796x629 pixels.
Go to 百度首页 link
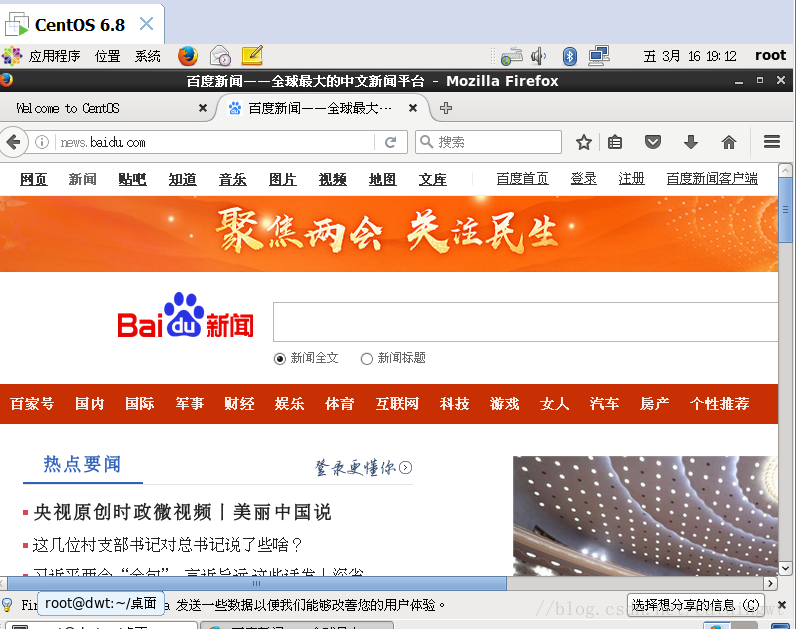click(522, 179)
